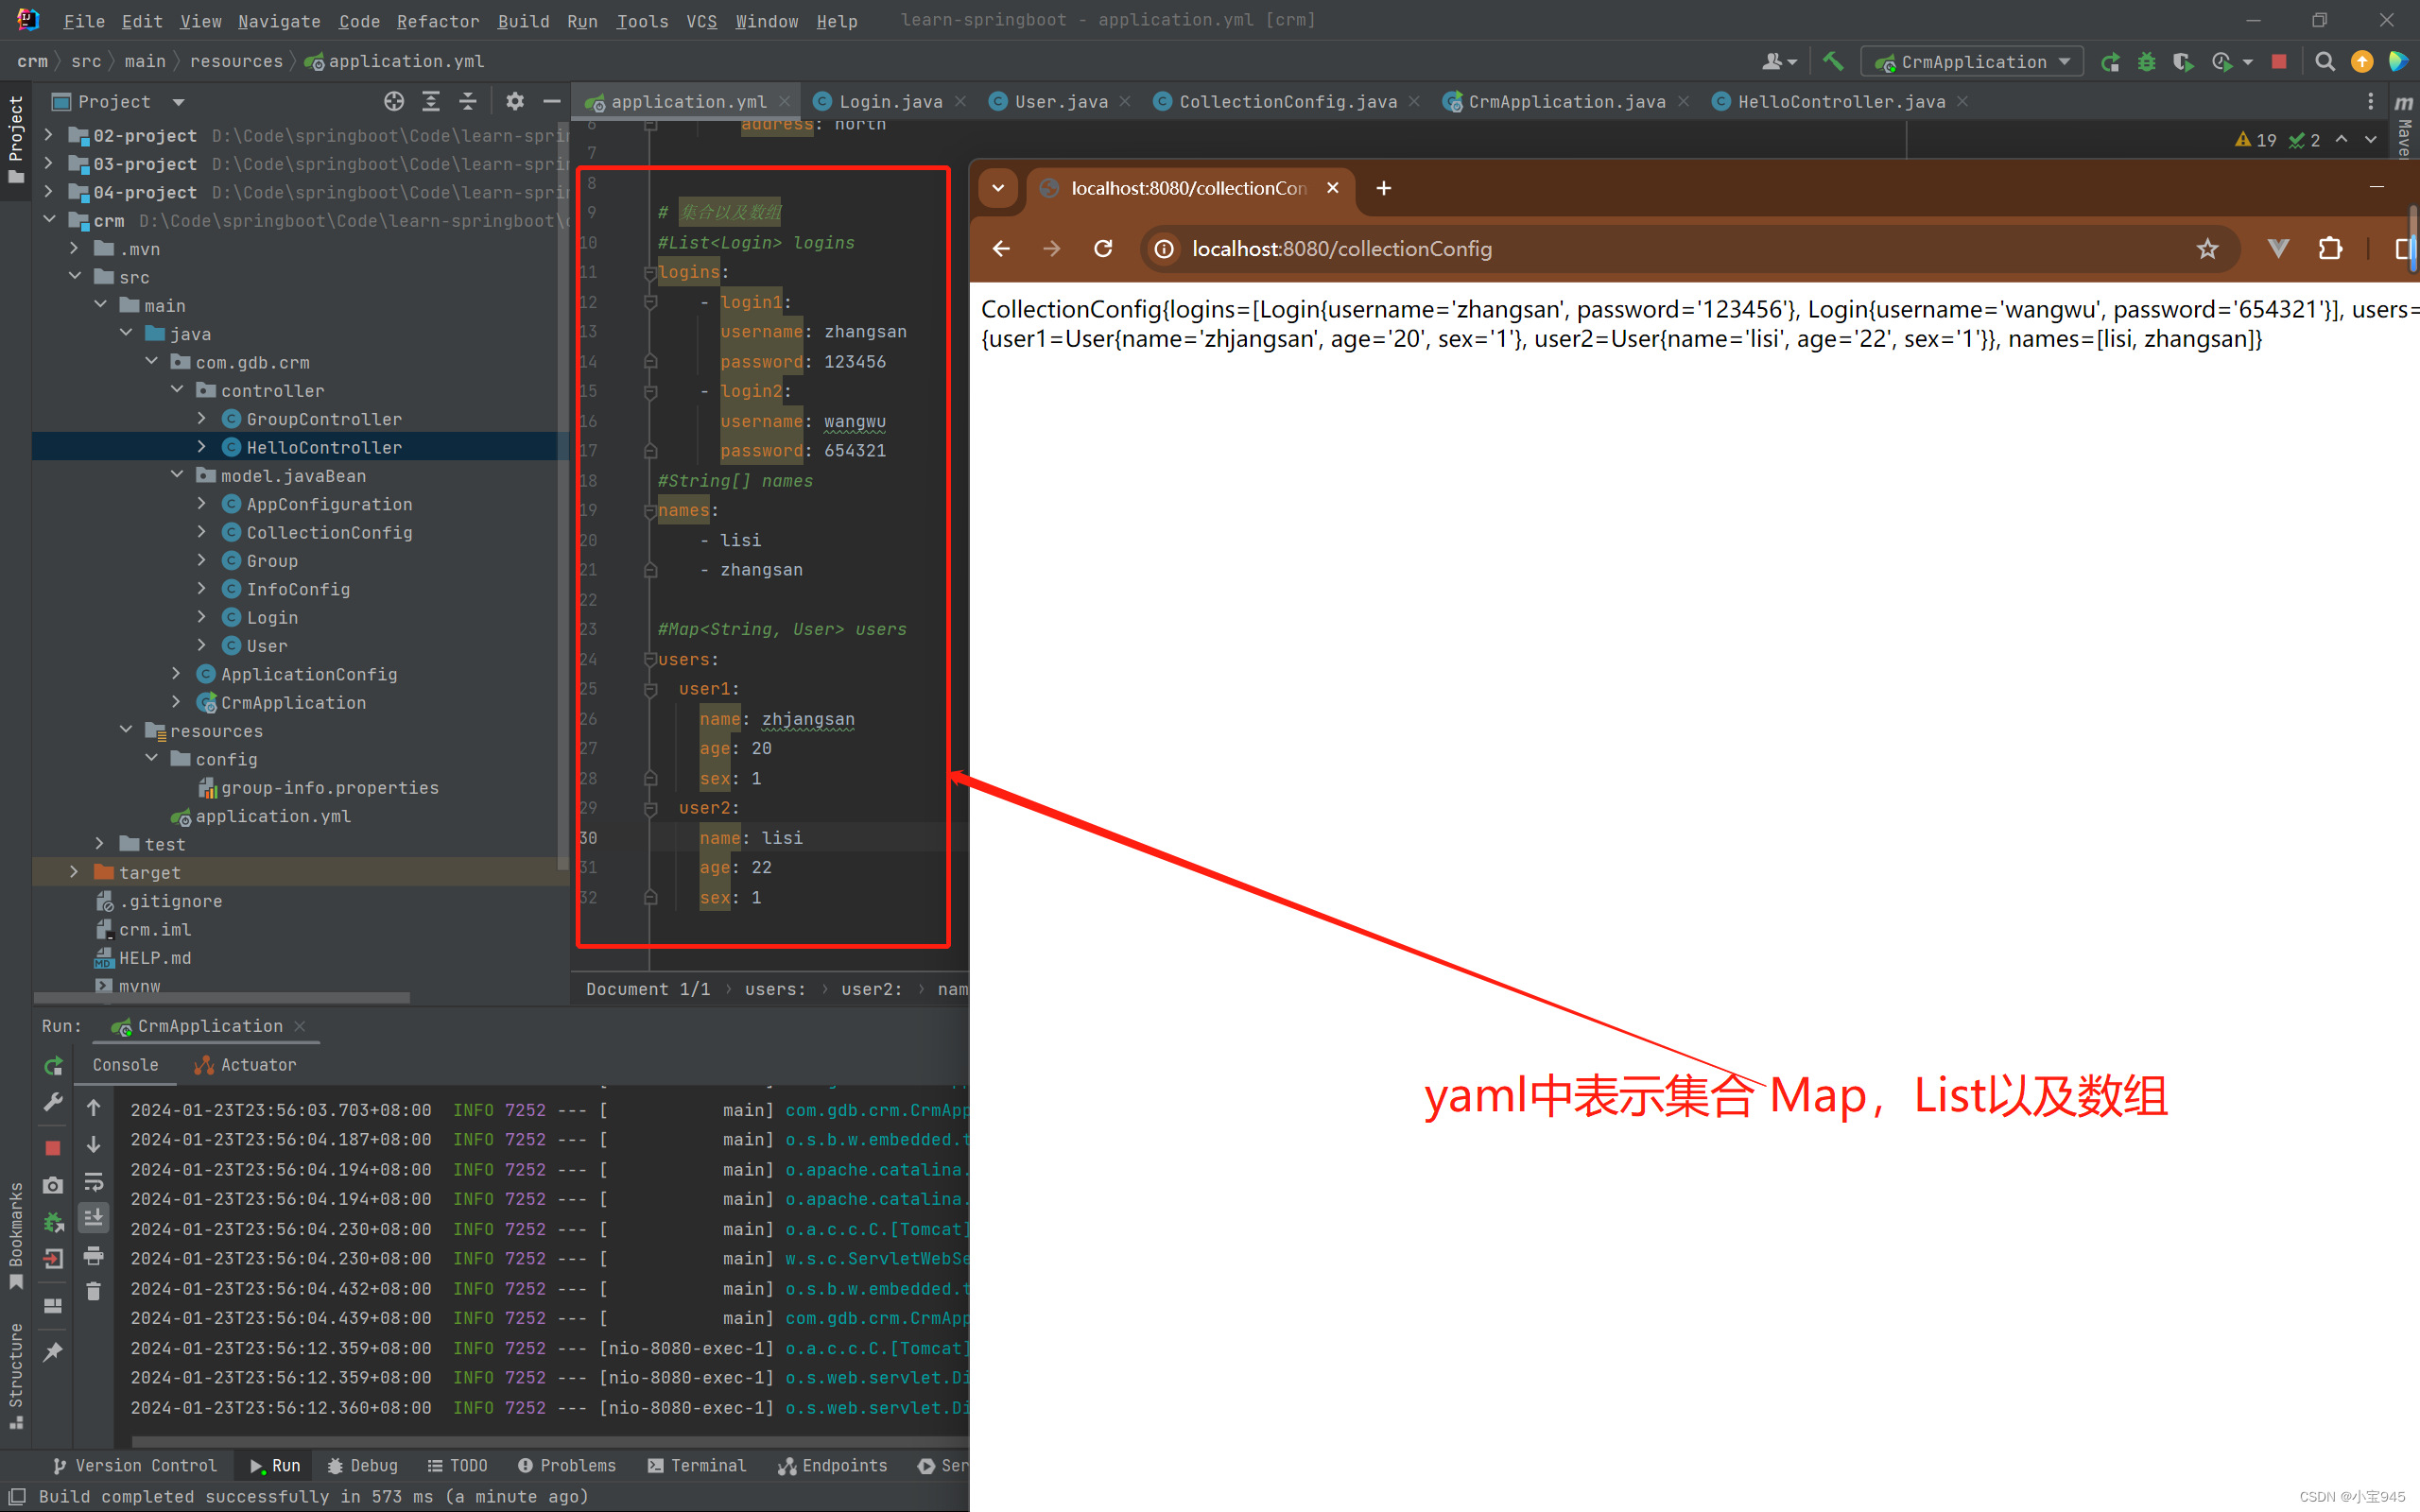Click the browser reload button
This screenshot has height=1512, width=2420.
(x=1103, y=248)
